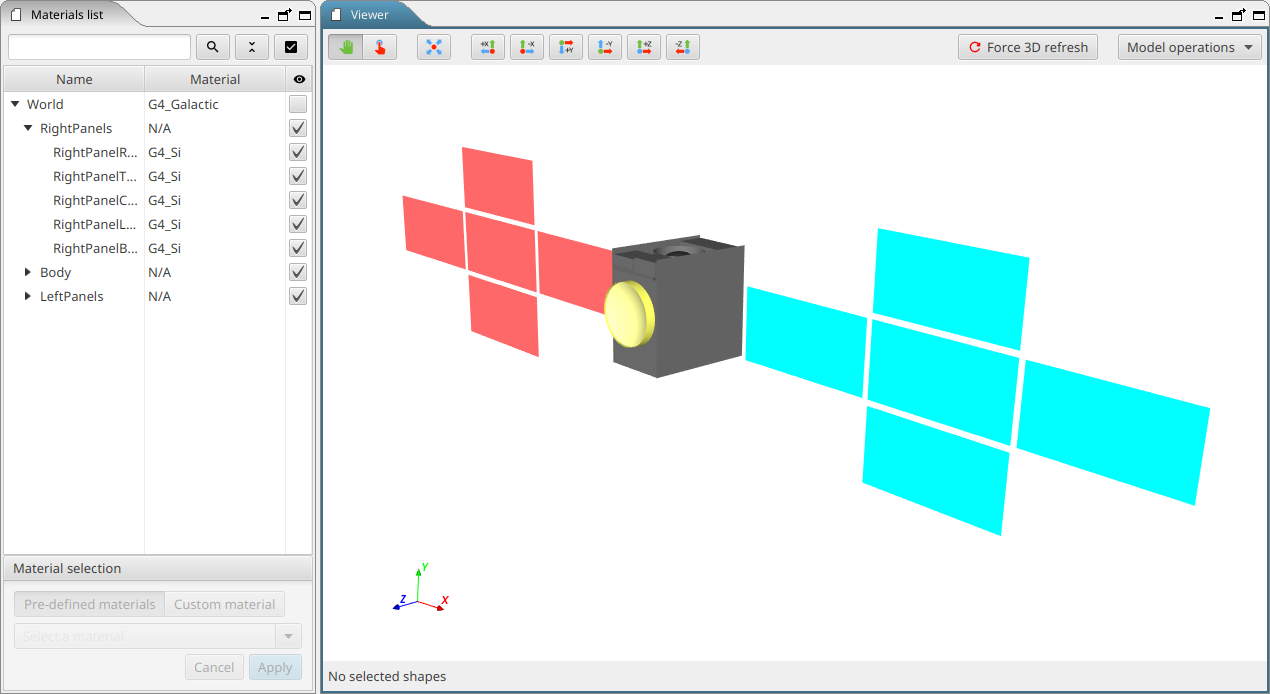Activate the pick/select pointer tool
Image resolution: width=1270 pixels, height=694 pixels.
(380, 46)
